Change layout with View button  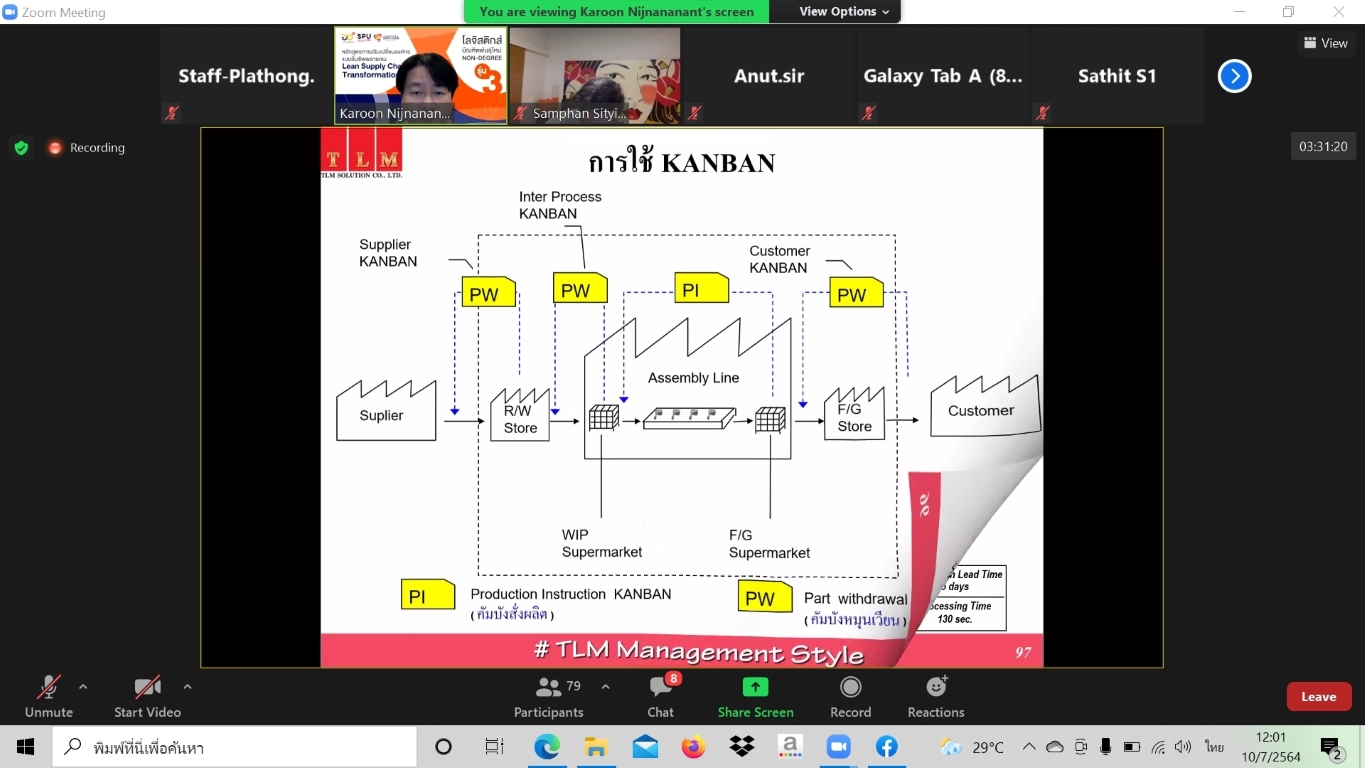coord(1326,43)
